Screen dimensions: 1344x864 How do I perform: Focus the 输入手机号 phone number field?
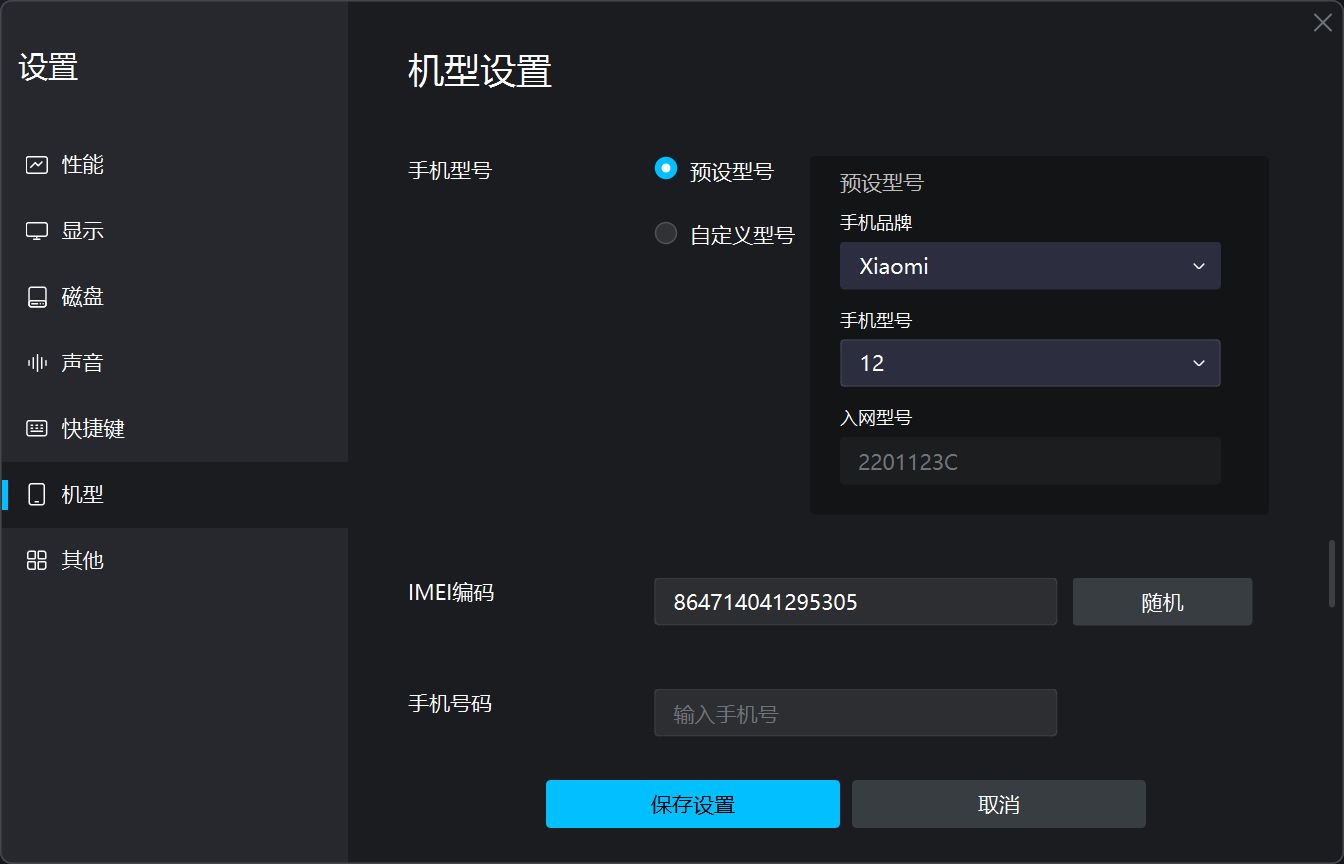click(855, 713)
